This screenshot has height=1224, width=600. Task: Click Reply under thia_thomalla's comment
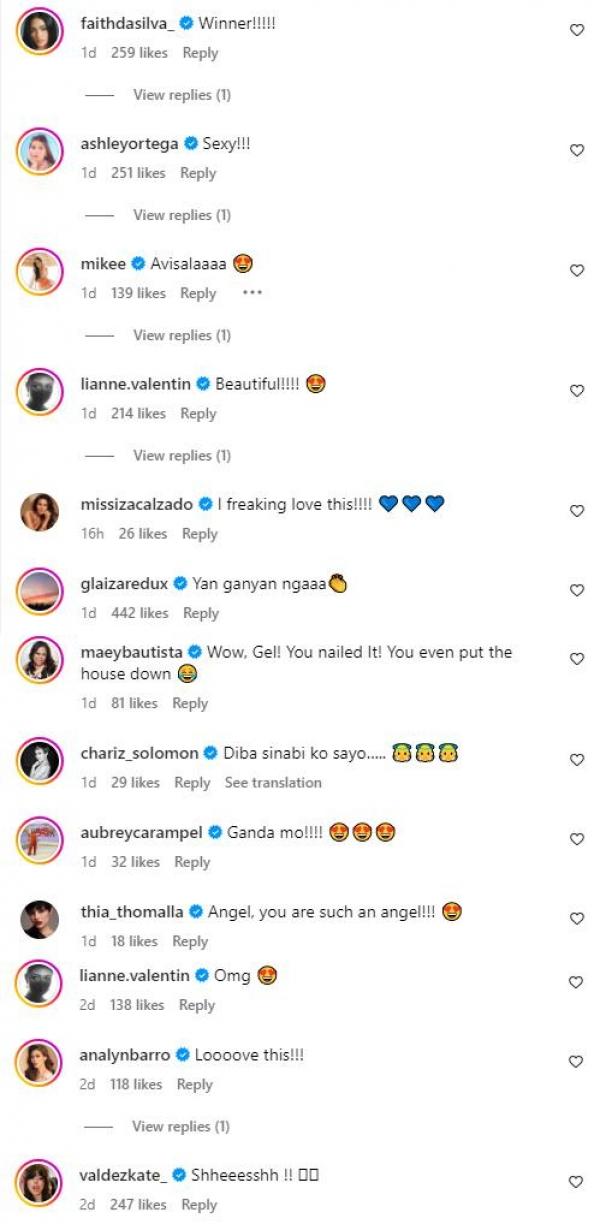(x=190, y=941)
